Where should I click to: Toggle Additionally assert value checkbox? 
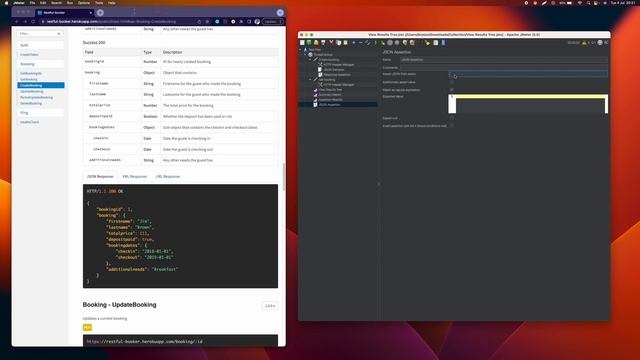click(x=451, y=82)
